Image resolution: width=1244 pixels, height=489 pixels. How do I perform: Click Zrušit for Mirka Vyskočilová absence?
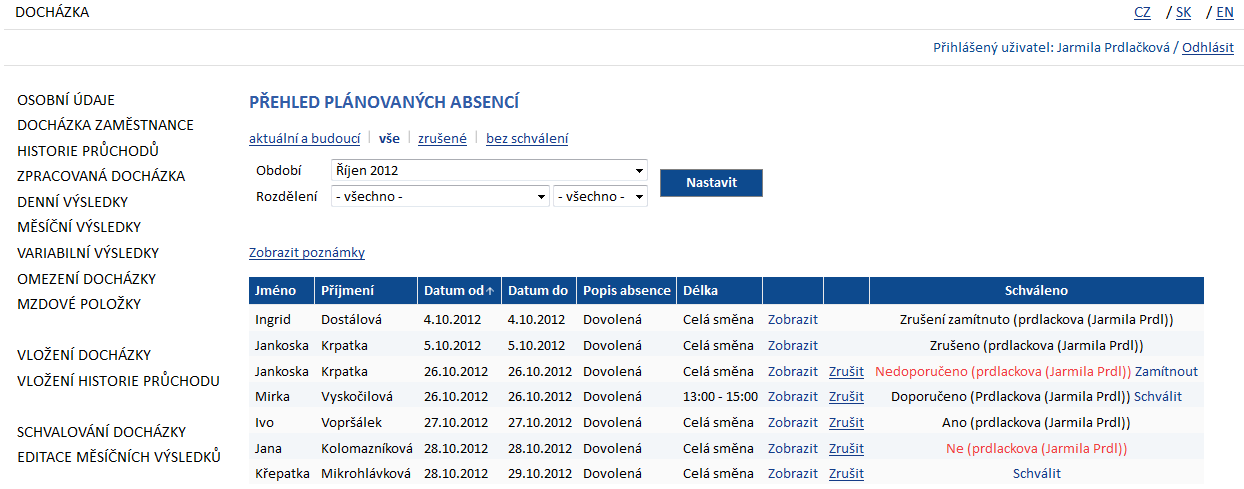pos(846,397)
